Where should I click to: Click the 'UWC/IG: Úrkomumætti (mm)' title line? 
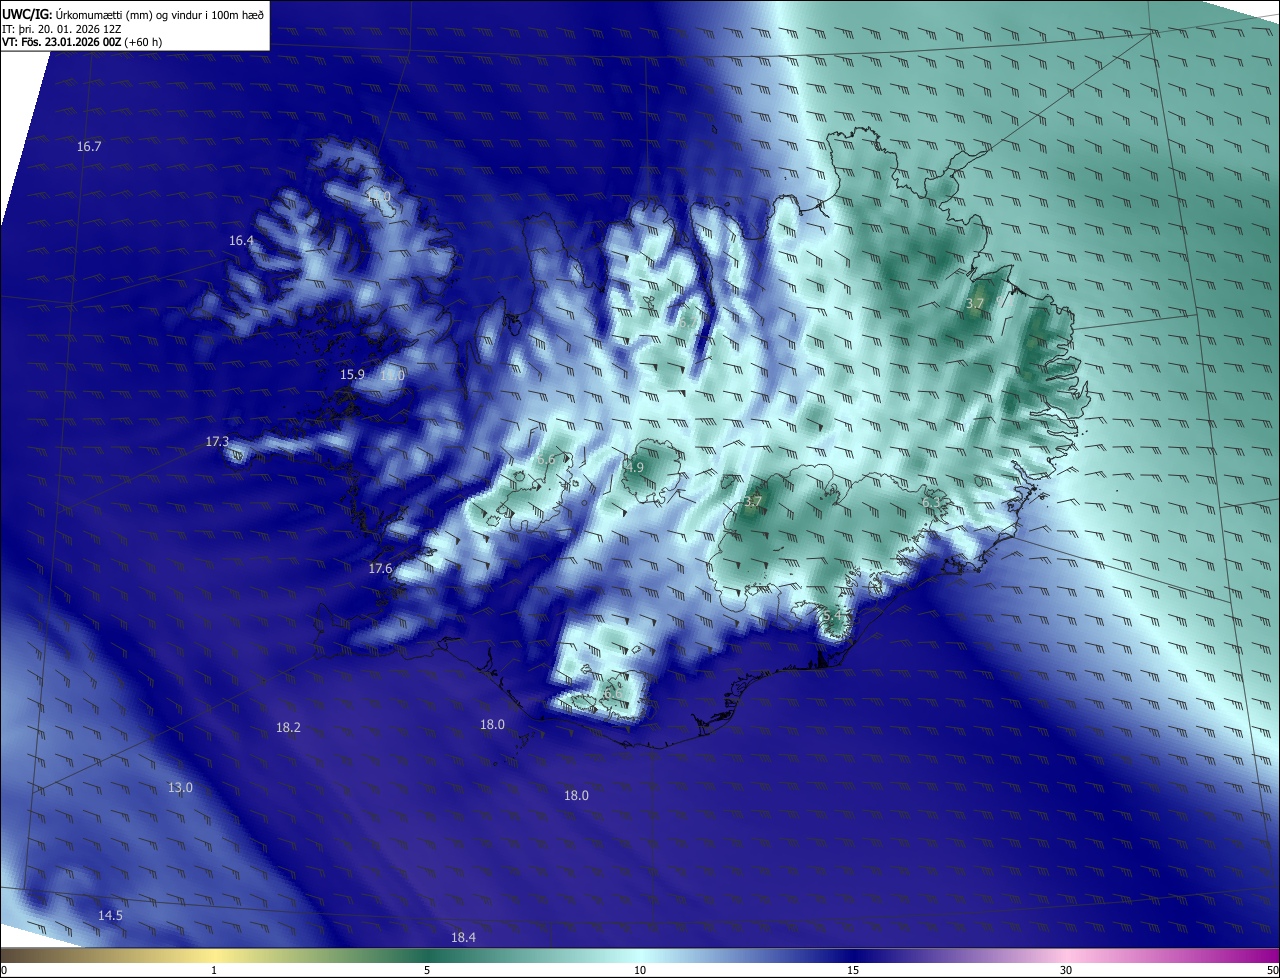pos(133,13)
